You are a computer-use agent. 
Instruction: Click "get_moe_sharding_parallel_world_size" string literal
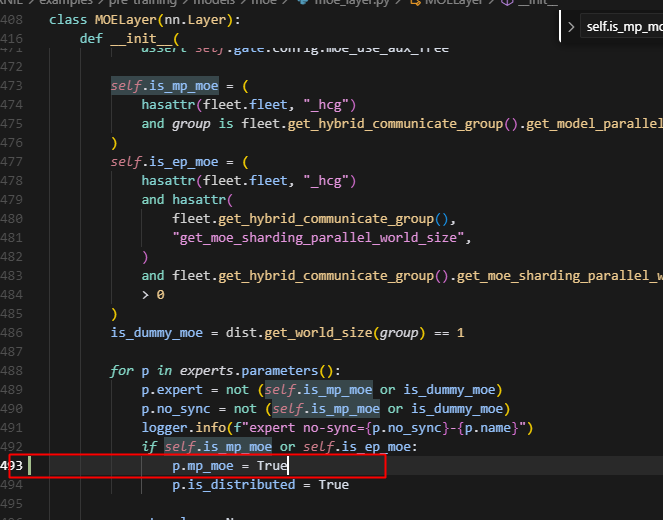click(x=320, y=238)
